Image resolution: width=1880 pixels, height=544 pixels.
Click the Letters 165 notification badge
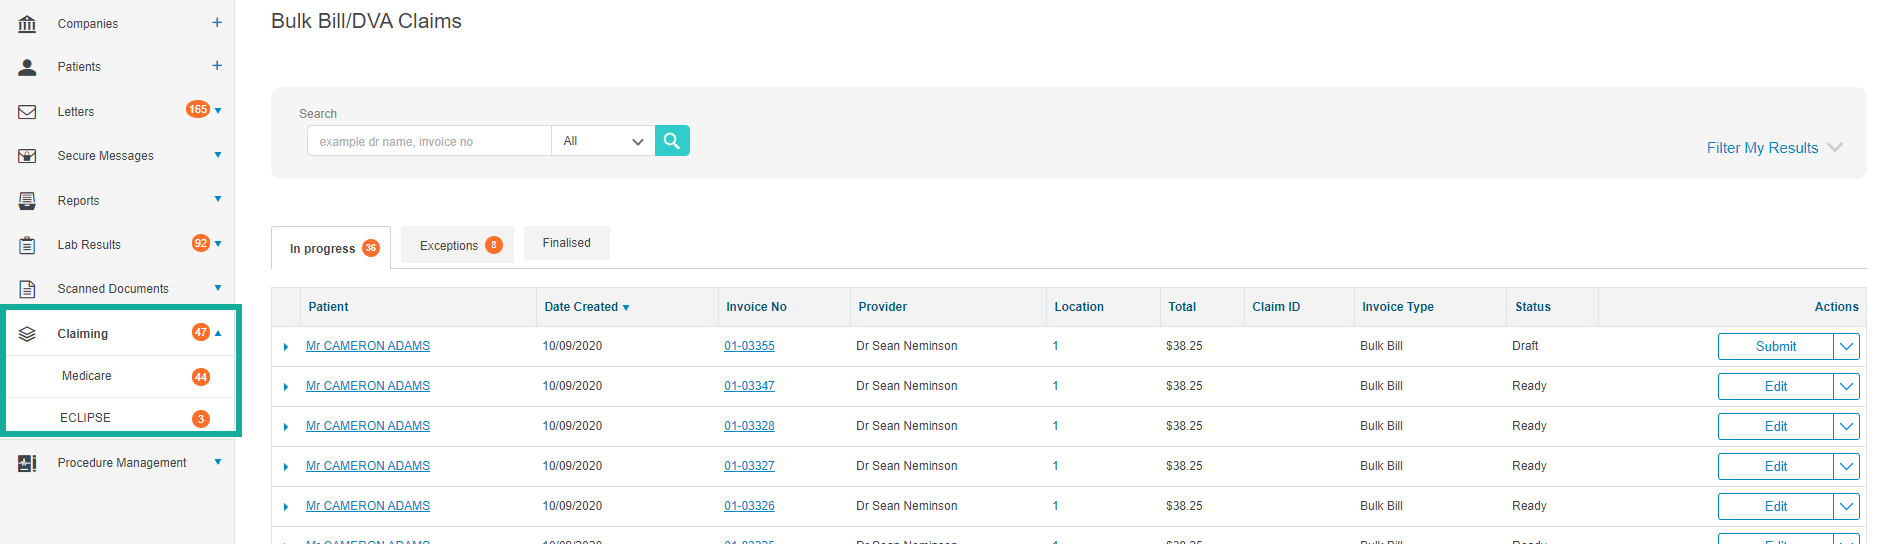(198, 109)
